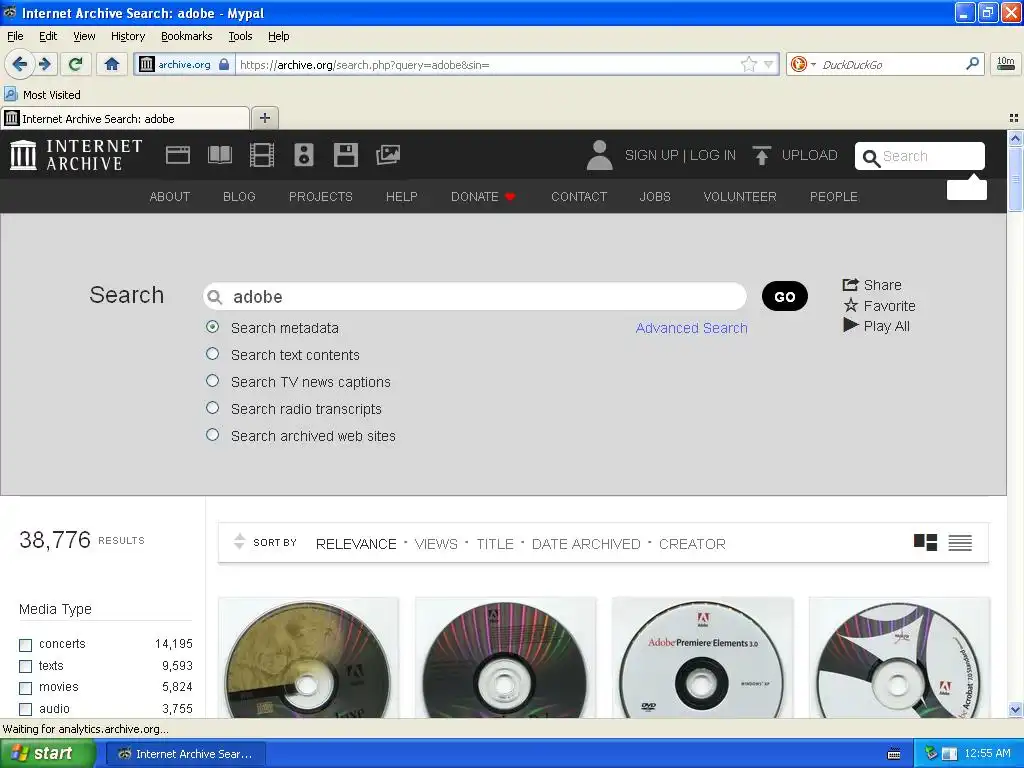Select Search text contents radio button
This screenshot has height=768, width=1024.
click(x=212, y=353)
